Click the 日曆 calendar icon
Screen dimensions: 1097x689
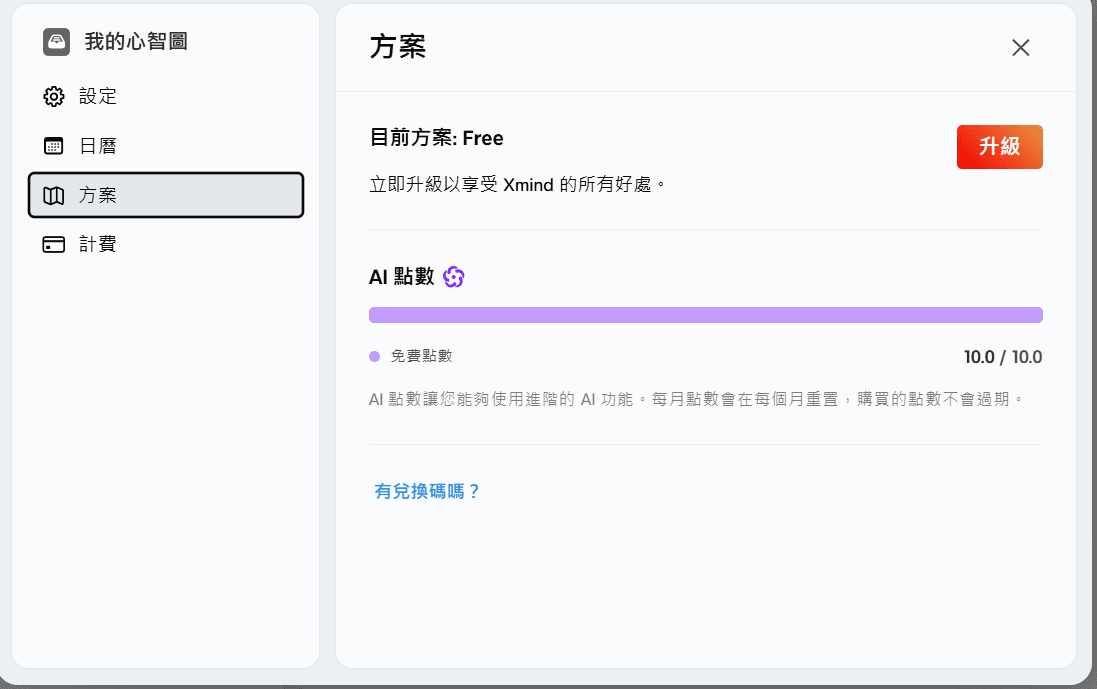(x=53, y=145)
